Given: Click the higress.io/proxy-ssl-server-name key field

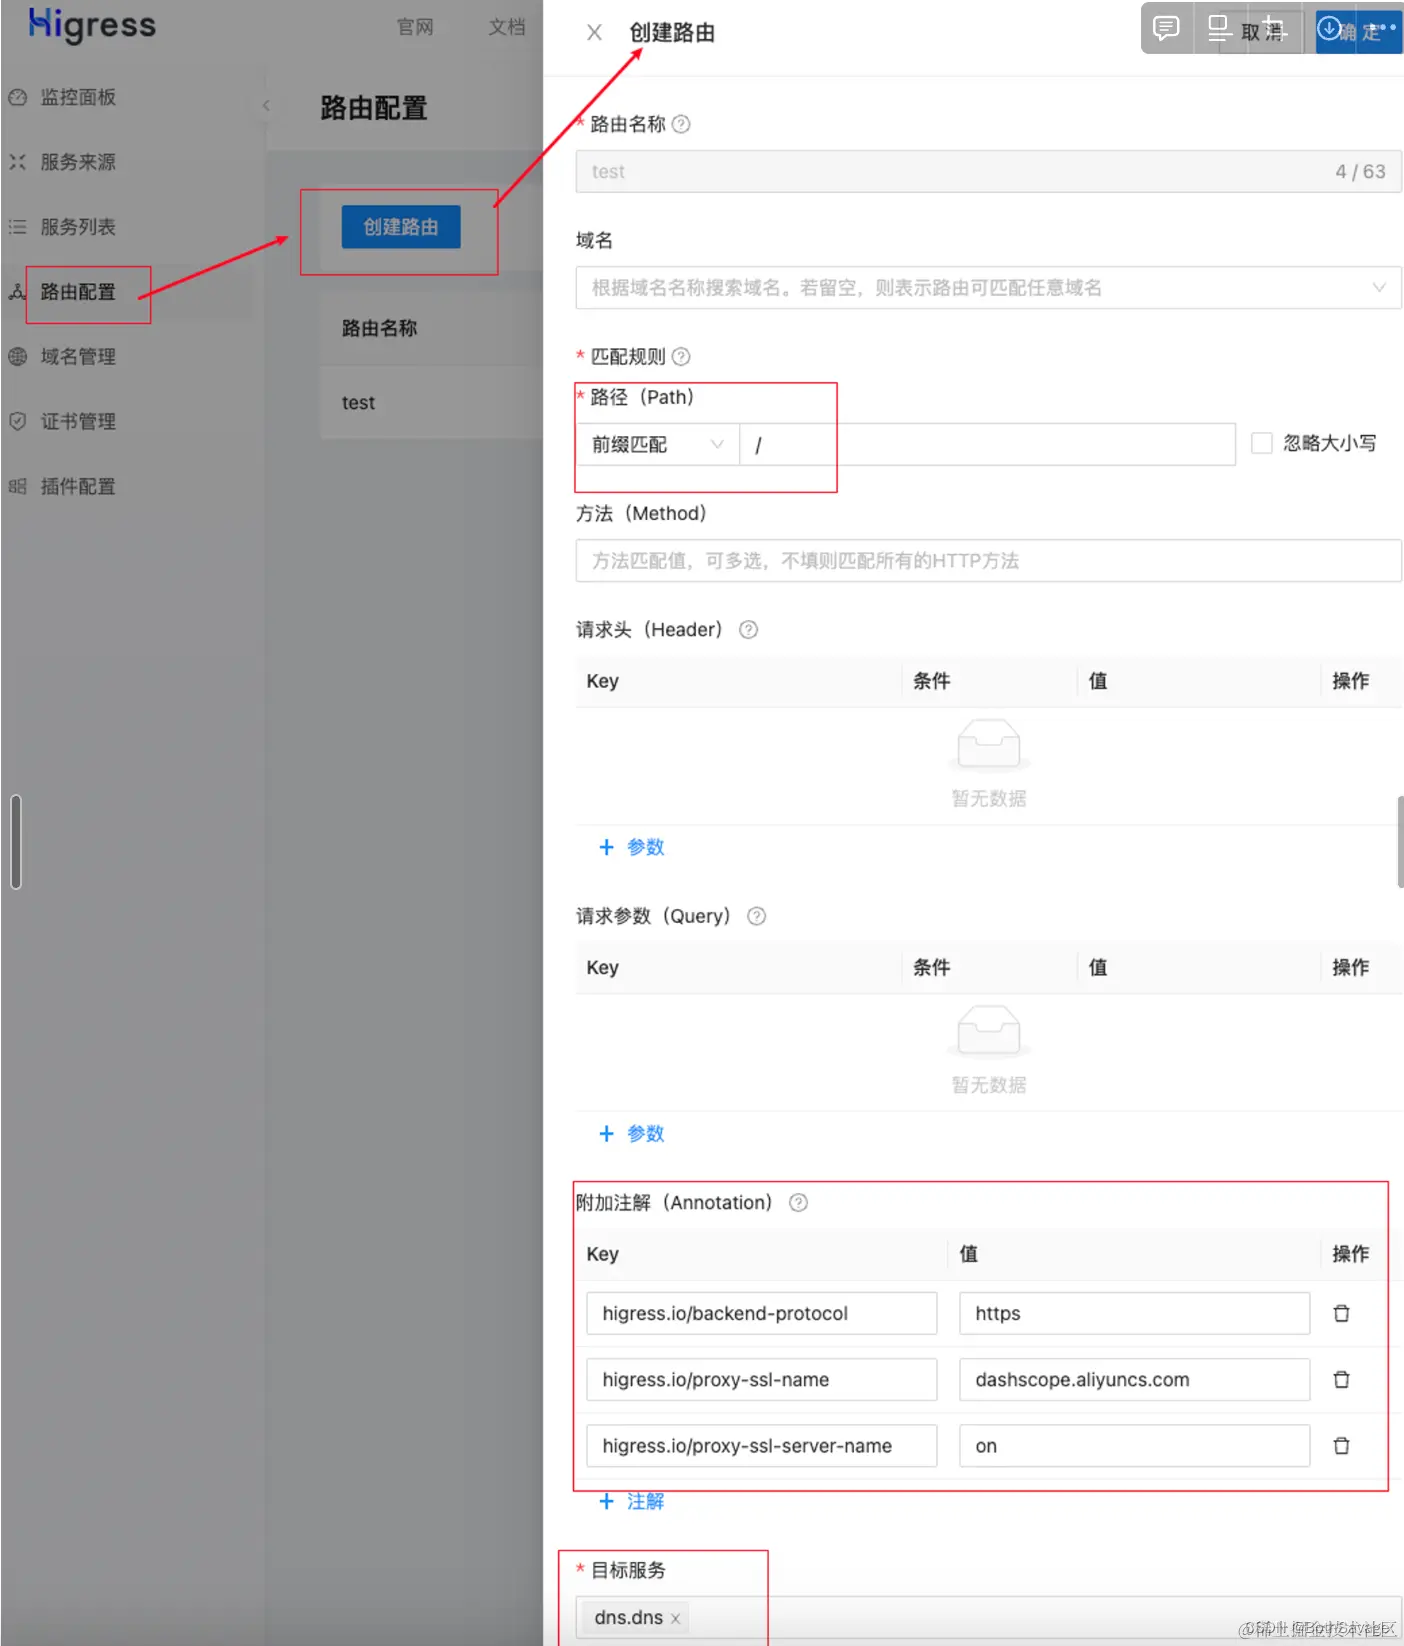Looking at the screenshot, I should click(762, 1445).
